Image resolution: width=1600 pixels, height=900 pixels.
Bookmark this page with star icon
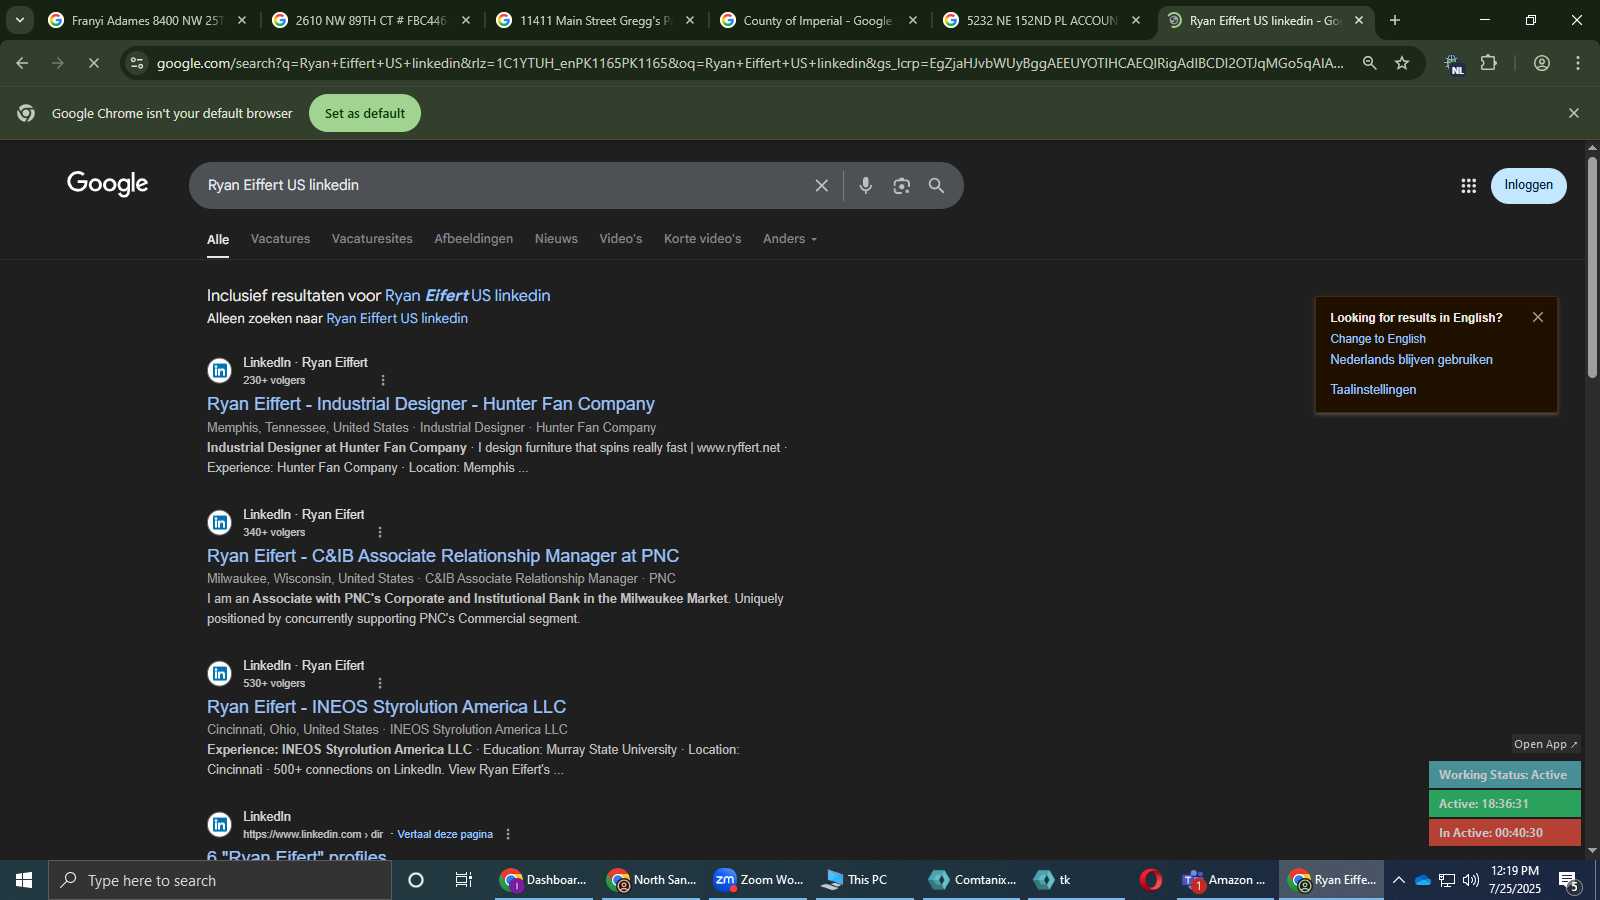[x=1402, y=63]
